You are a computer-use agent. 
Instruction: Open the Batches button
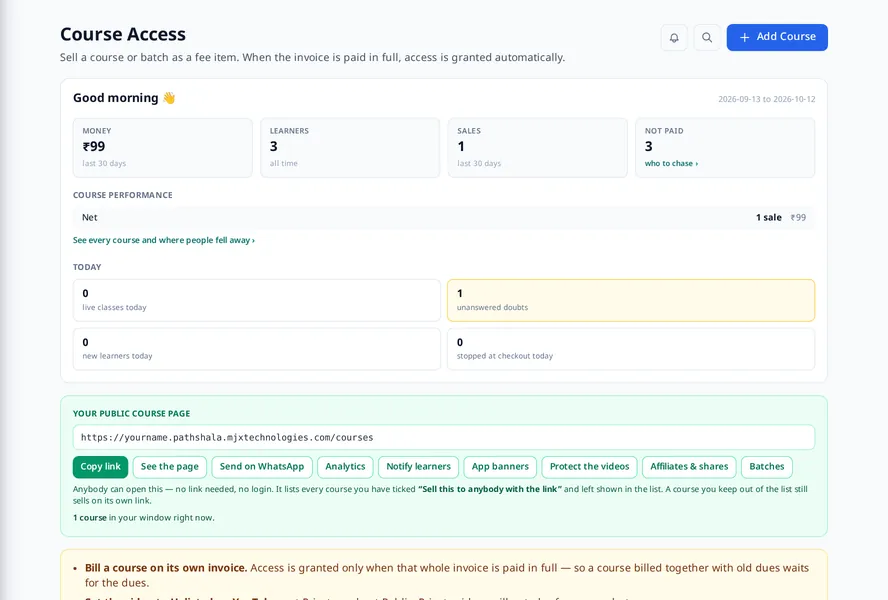pos(767,467)
